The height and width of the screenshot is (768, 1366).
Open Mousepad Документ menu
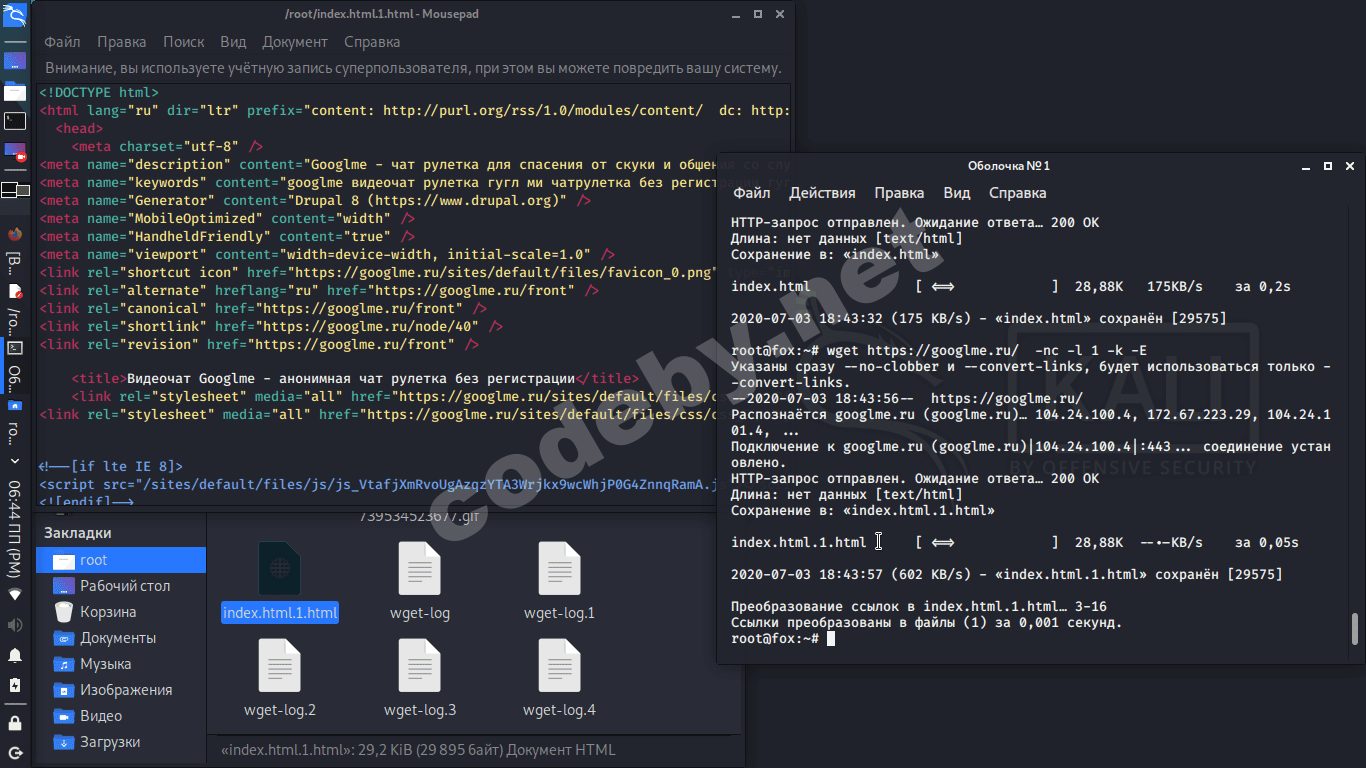coord(295,42)
